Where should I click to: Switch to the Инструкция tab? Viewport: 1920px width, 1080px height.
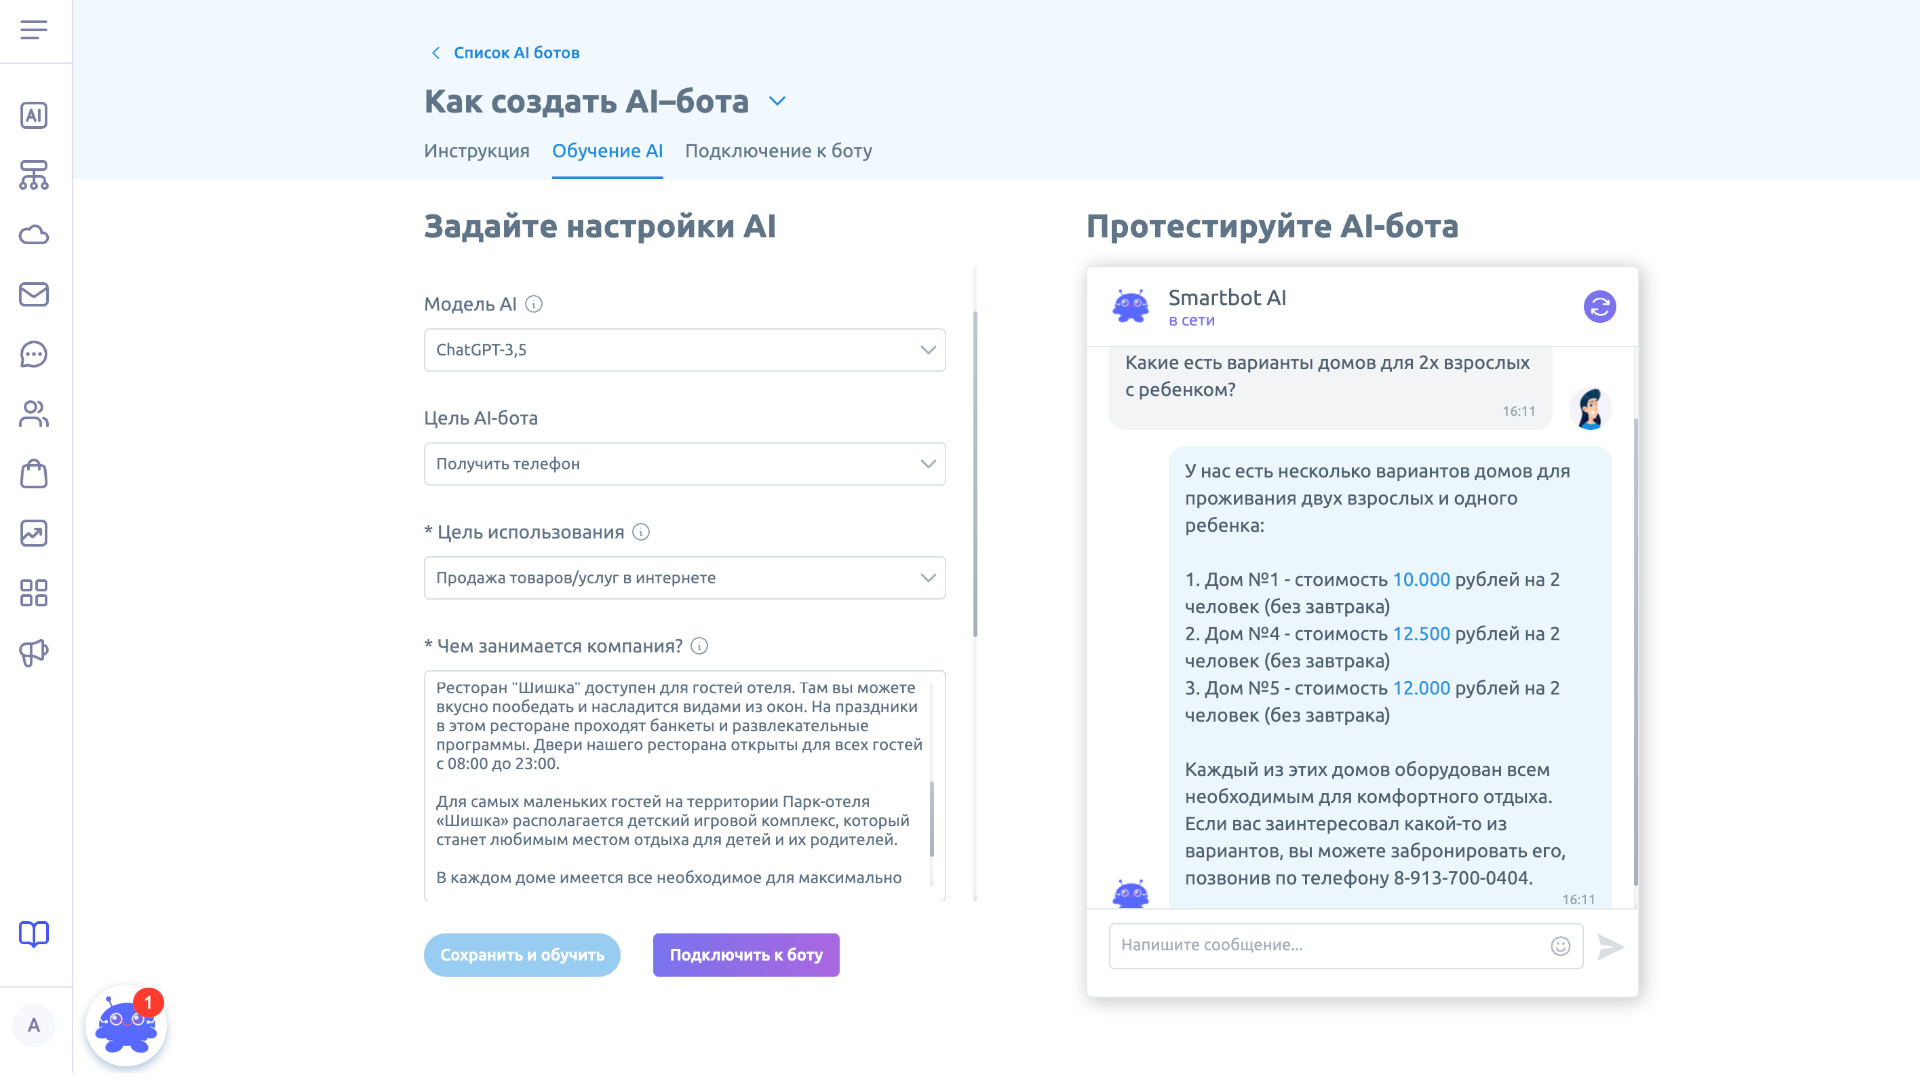coord(477,151)
